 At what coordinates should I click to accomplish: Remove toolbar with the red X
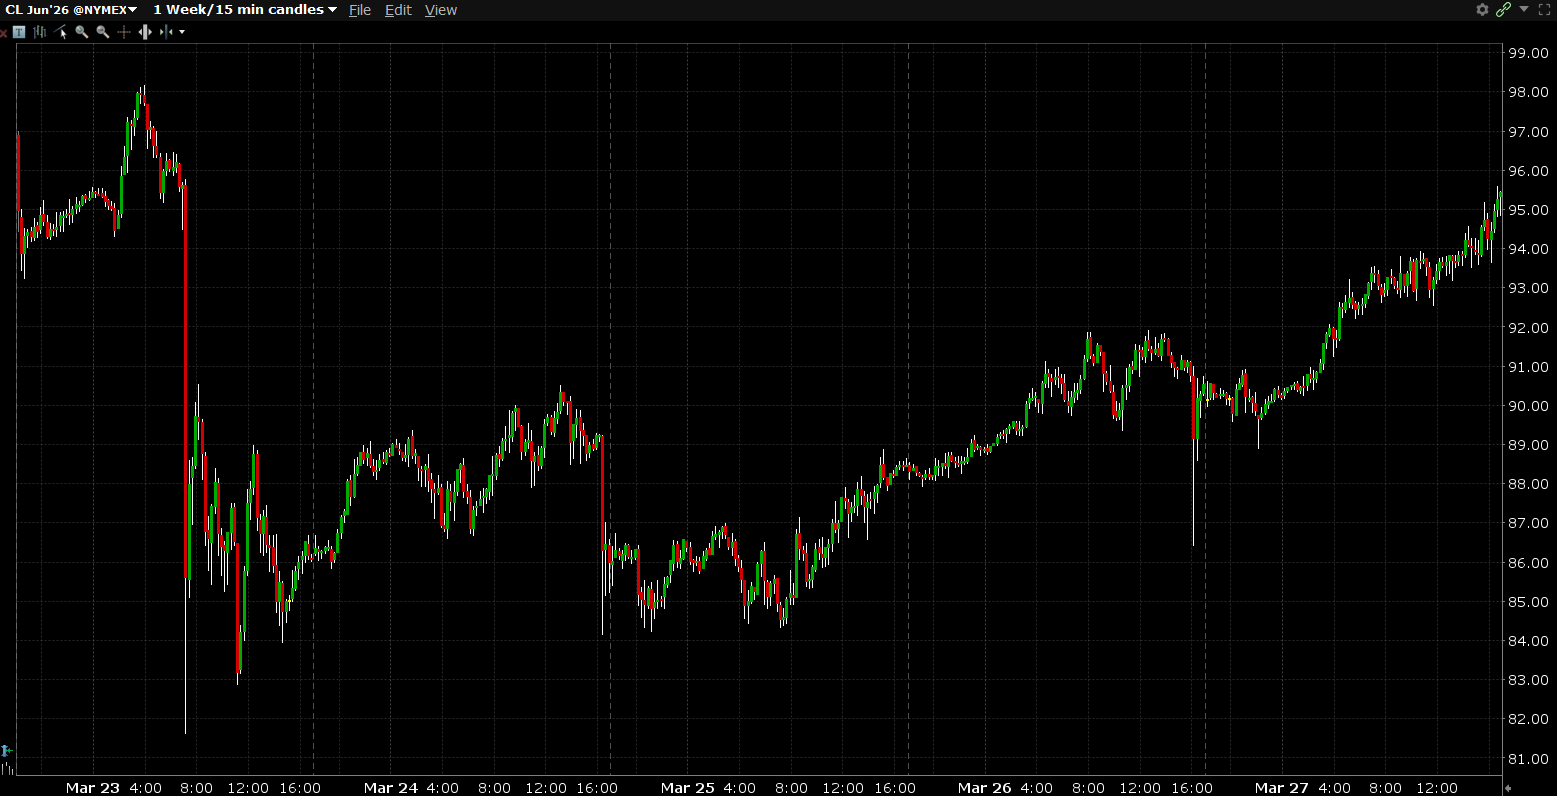4,32
